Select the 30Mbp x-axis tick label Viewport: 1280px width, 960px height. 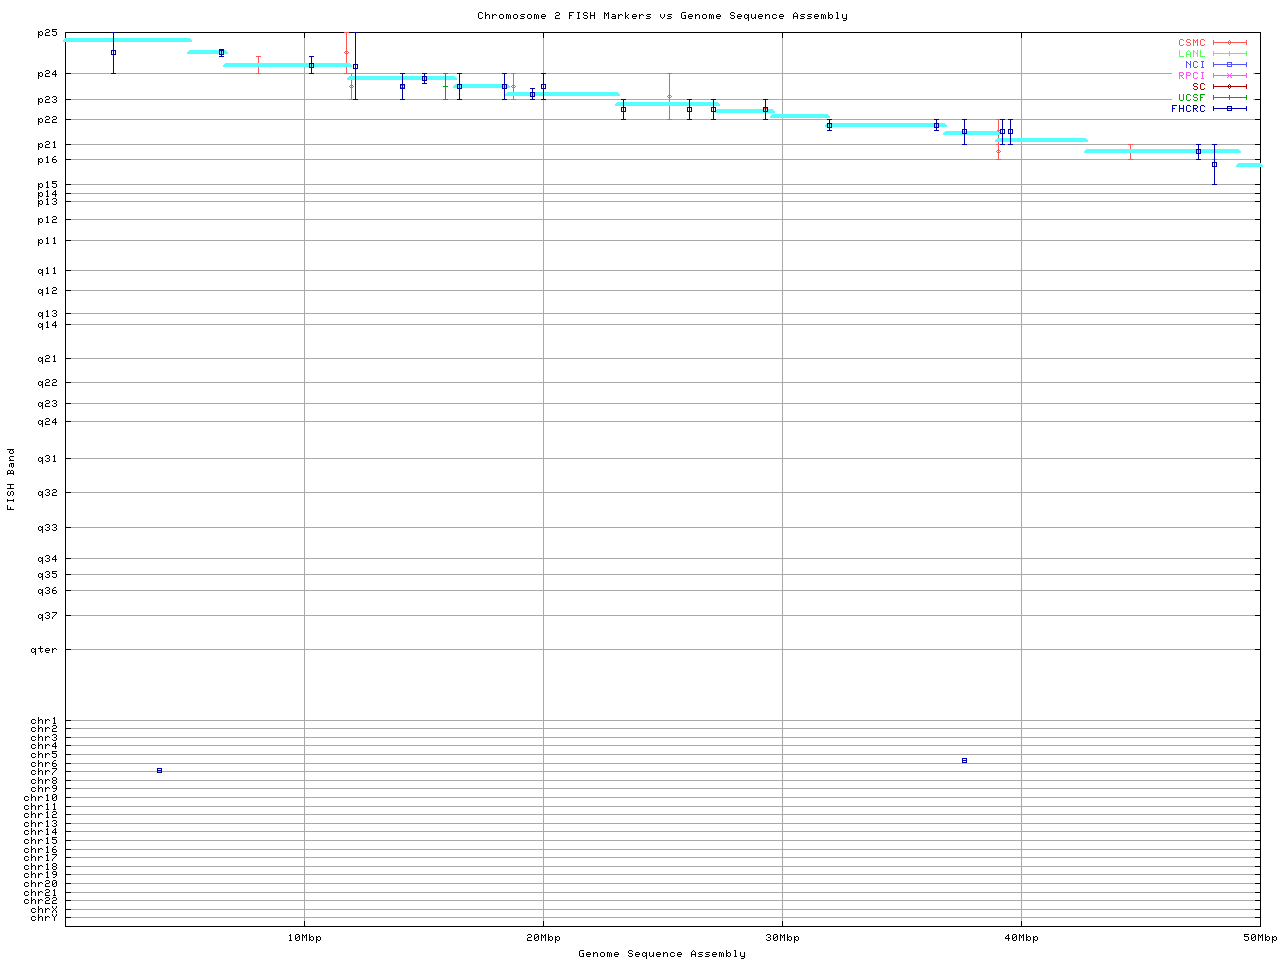point(782,938)
